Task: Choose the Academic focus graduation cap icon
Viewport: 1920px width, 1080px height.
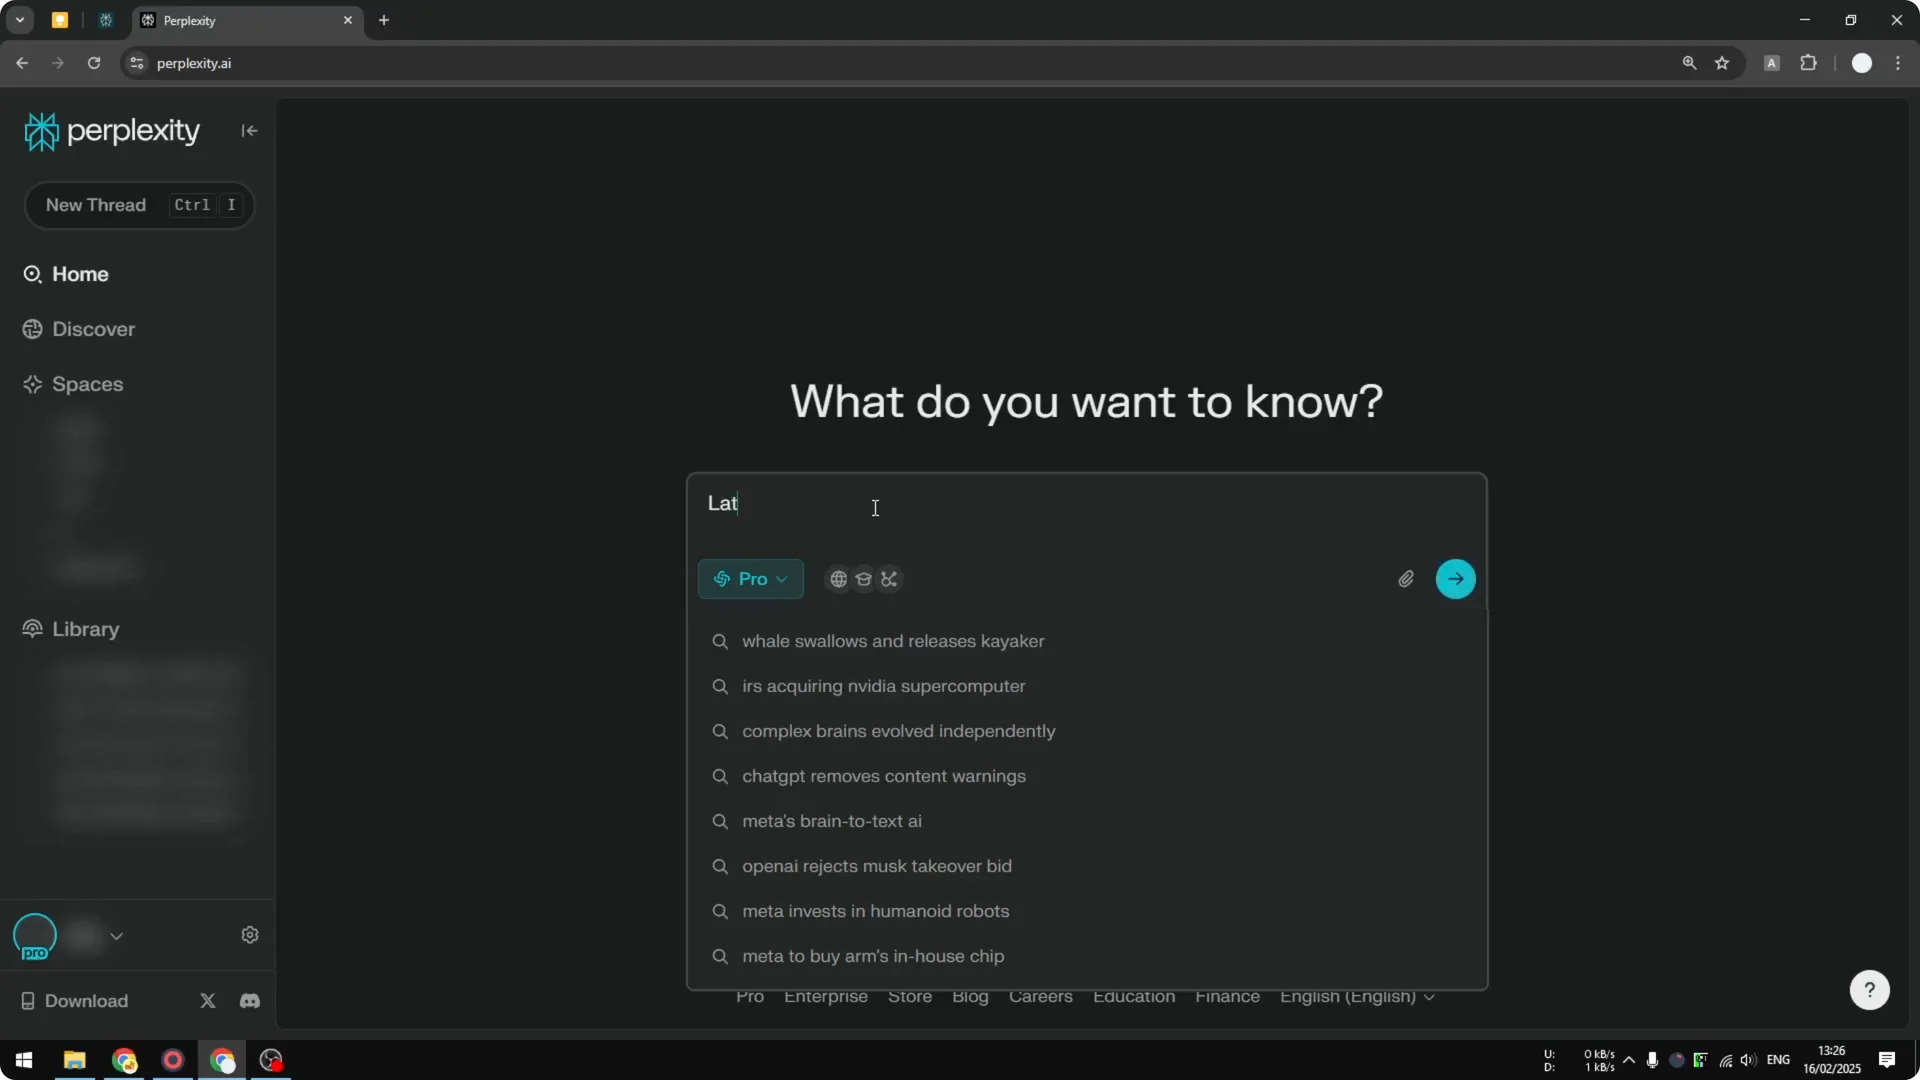Action: (863, 579)
